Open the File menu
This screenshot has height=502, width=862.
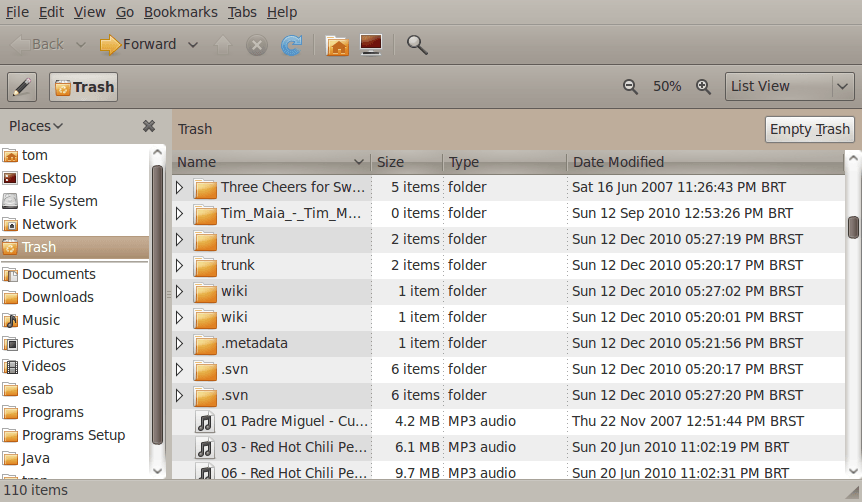point(17,12)
